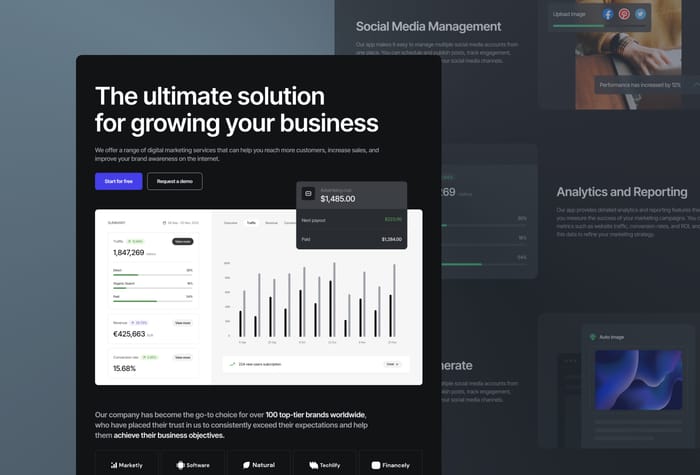700x475 pixels.
Task: Click the $1,485.00 advertising cost value
Action: click(x=338, y=199)
